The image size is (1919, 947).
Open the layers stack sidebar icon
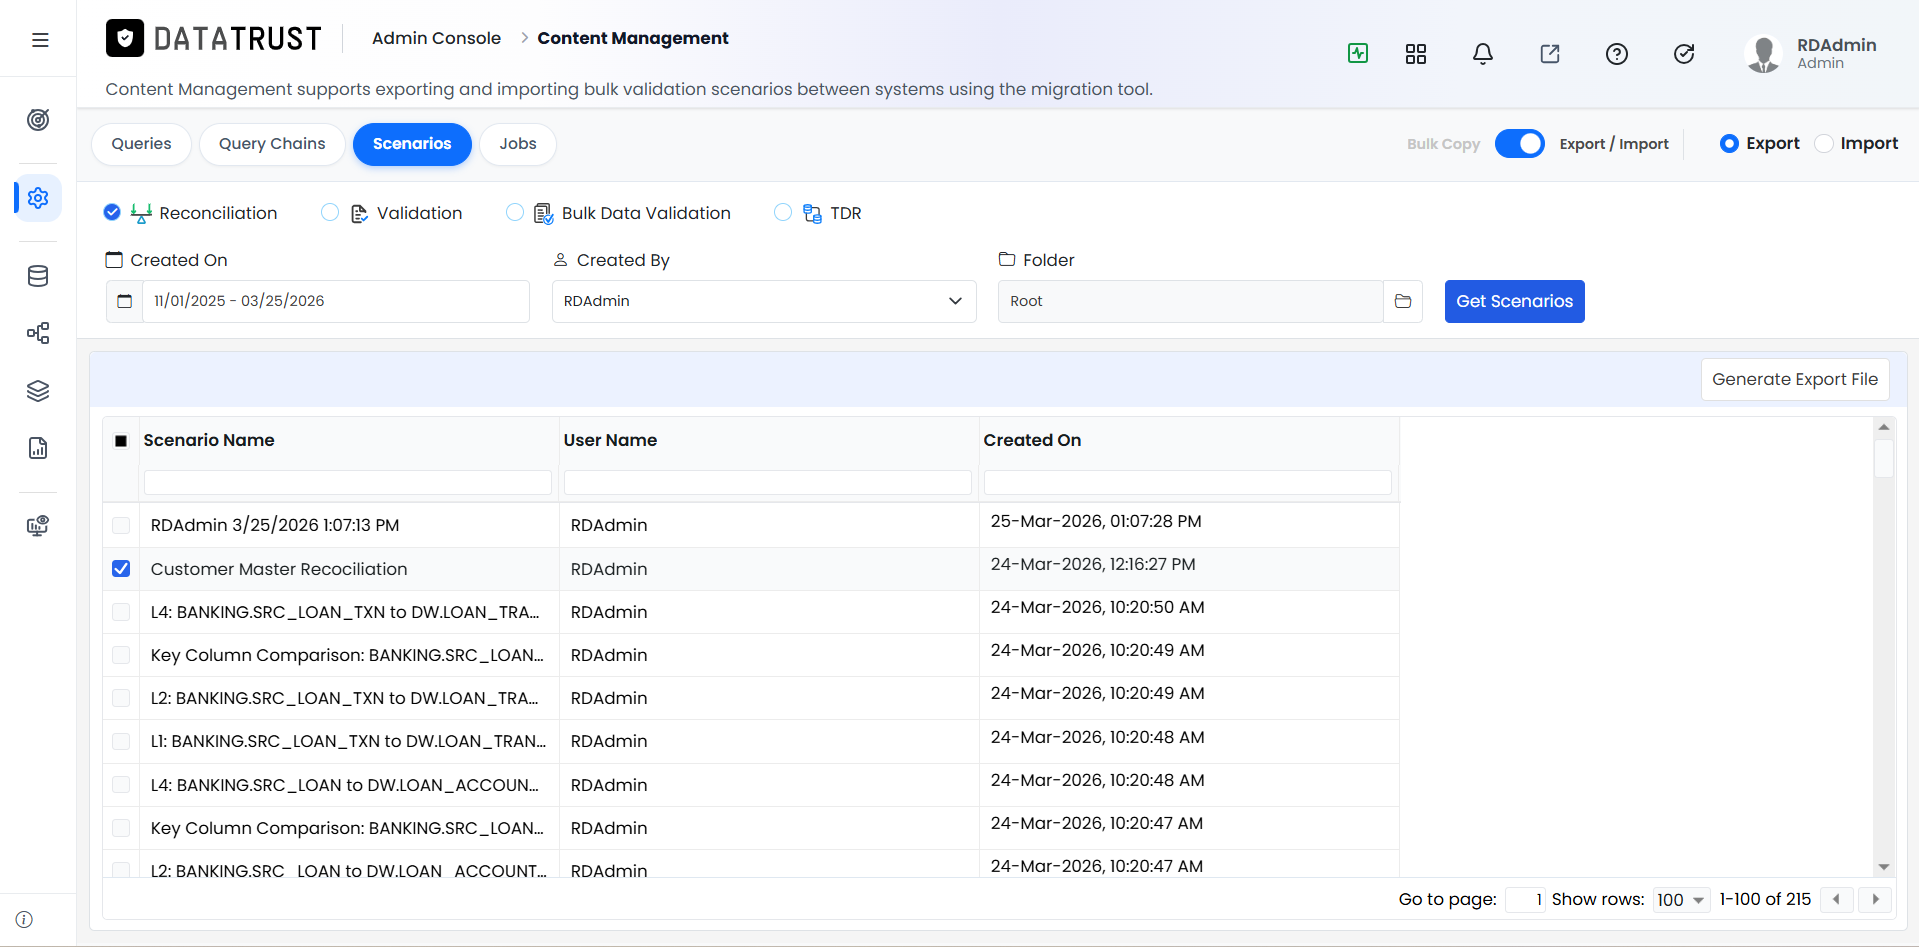(38, 391)
